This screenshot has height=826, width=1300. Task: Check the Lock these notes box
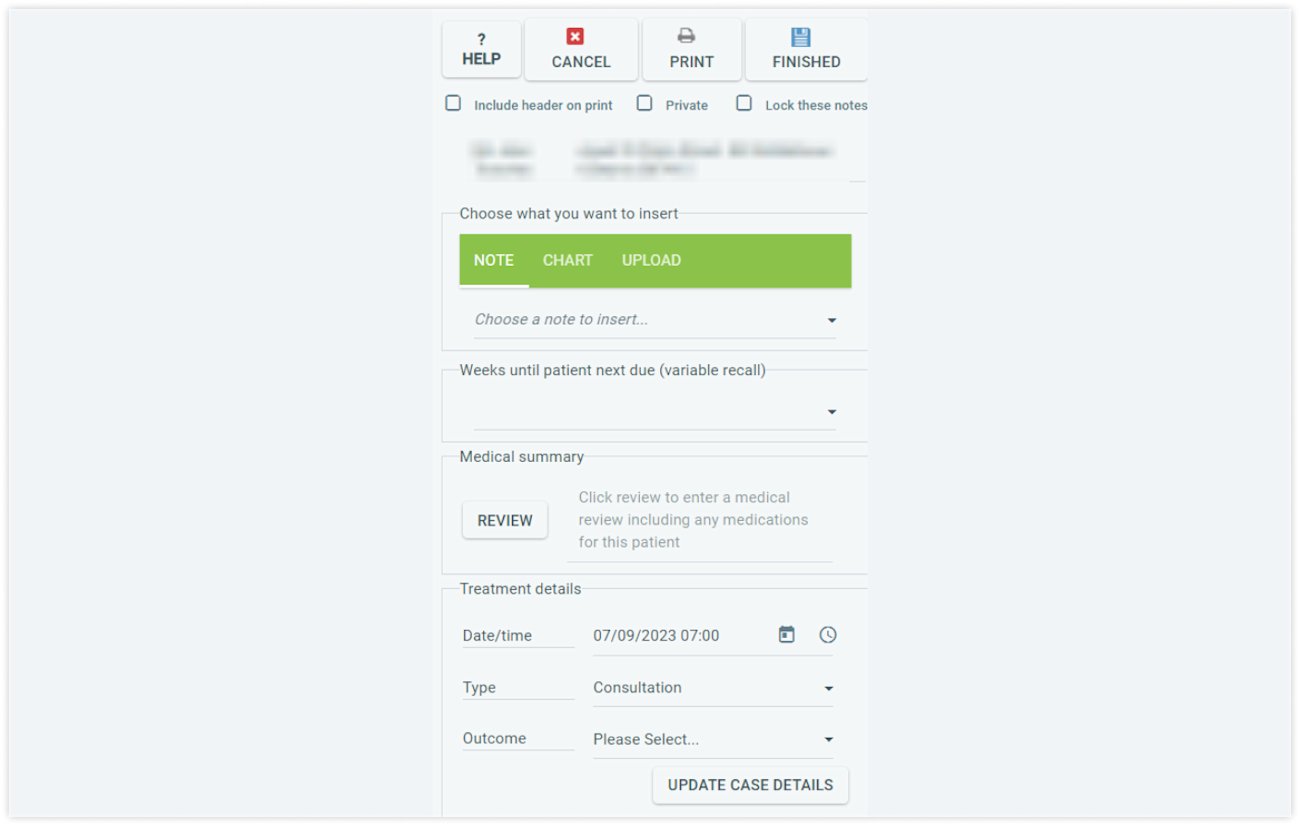point(744,103)
